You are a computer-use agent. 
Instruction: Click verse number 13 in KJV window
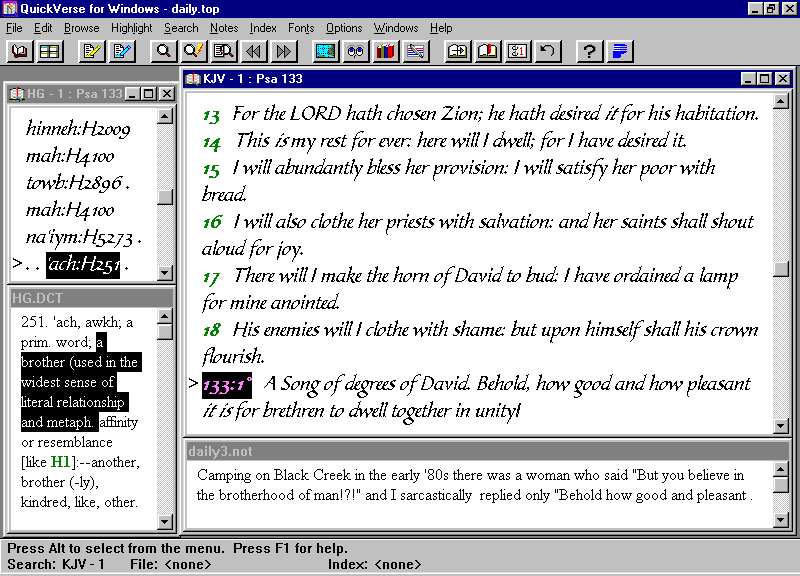coord(211,115)
